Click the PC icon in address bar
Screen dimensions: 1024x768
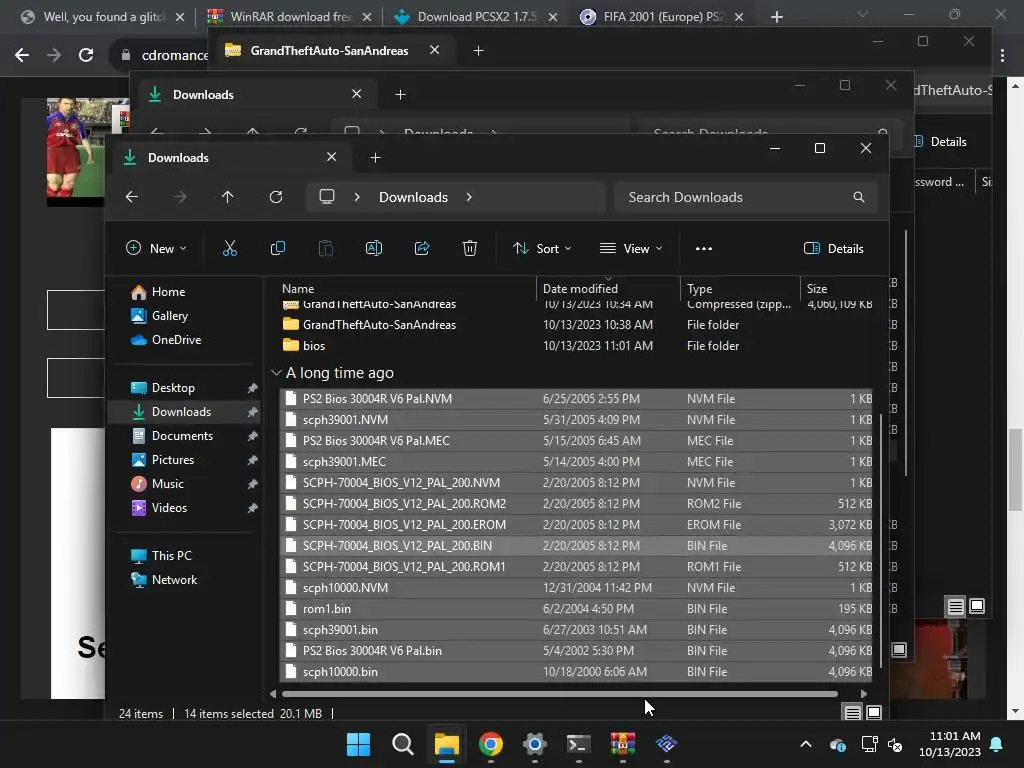coord(327,197)
